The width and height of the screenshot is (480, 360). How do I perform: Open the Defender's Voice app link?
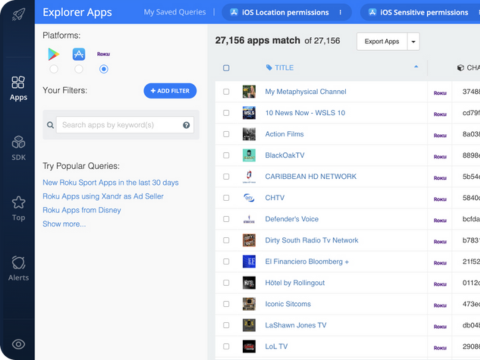coord(292,219)
